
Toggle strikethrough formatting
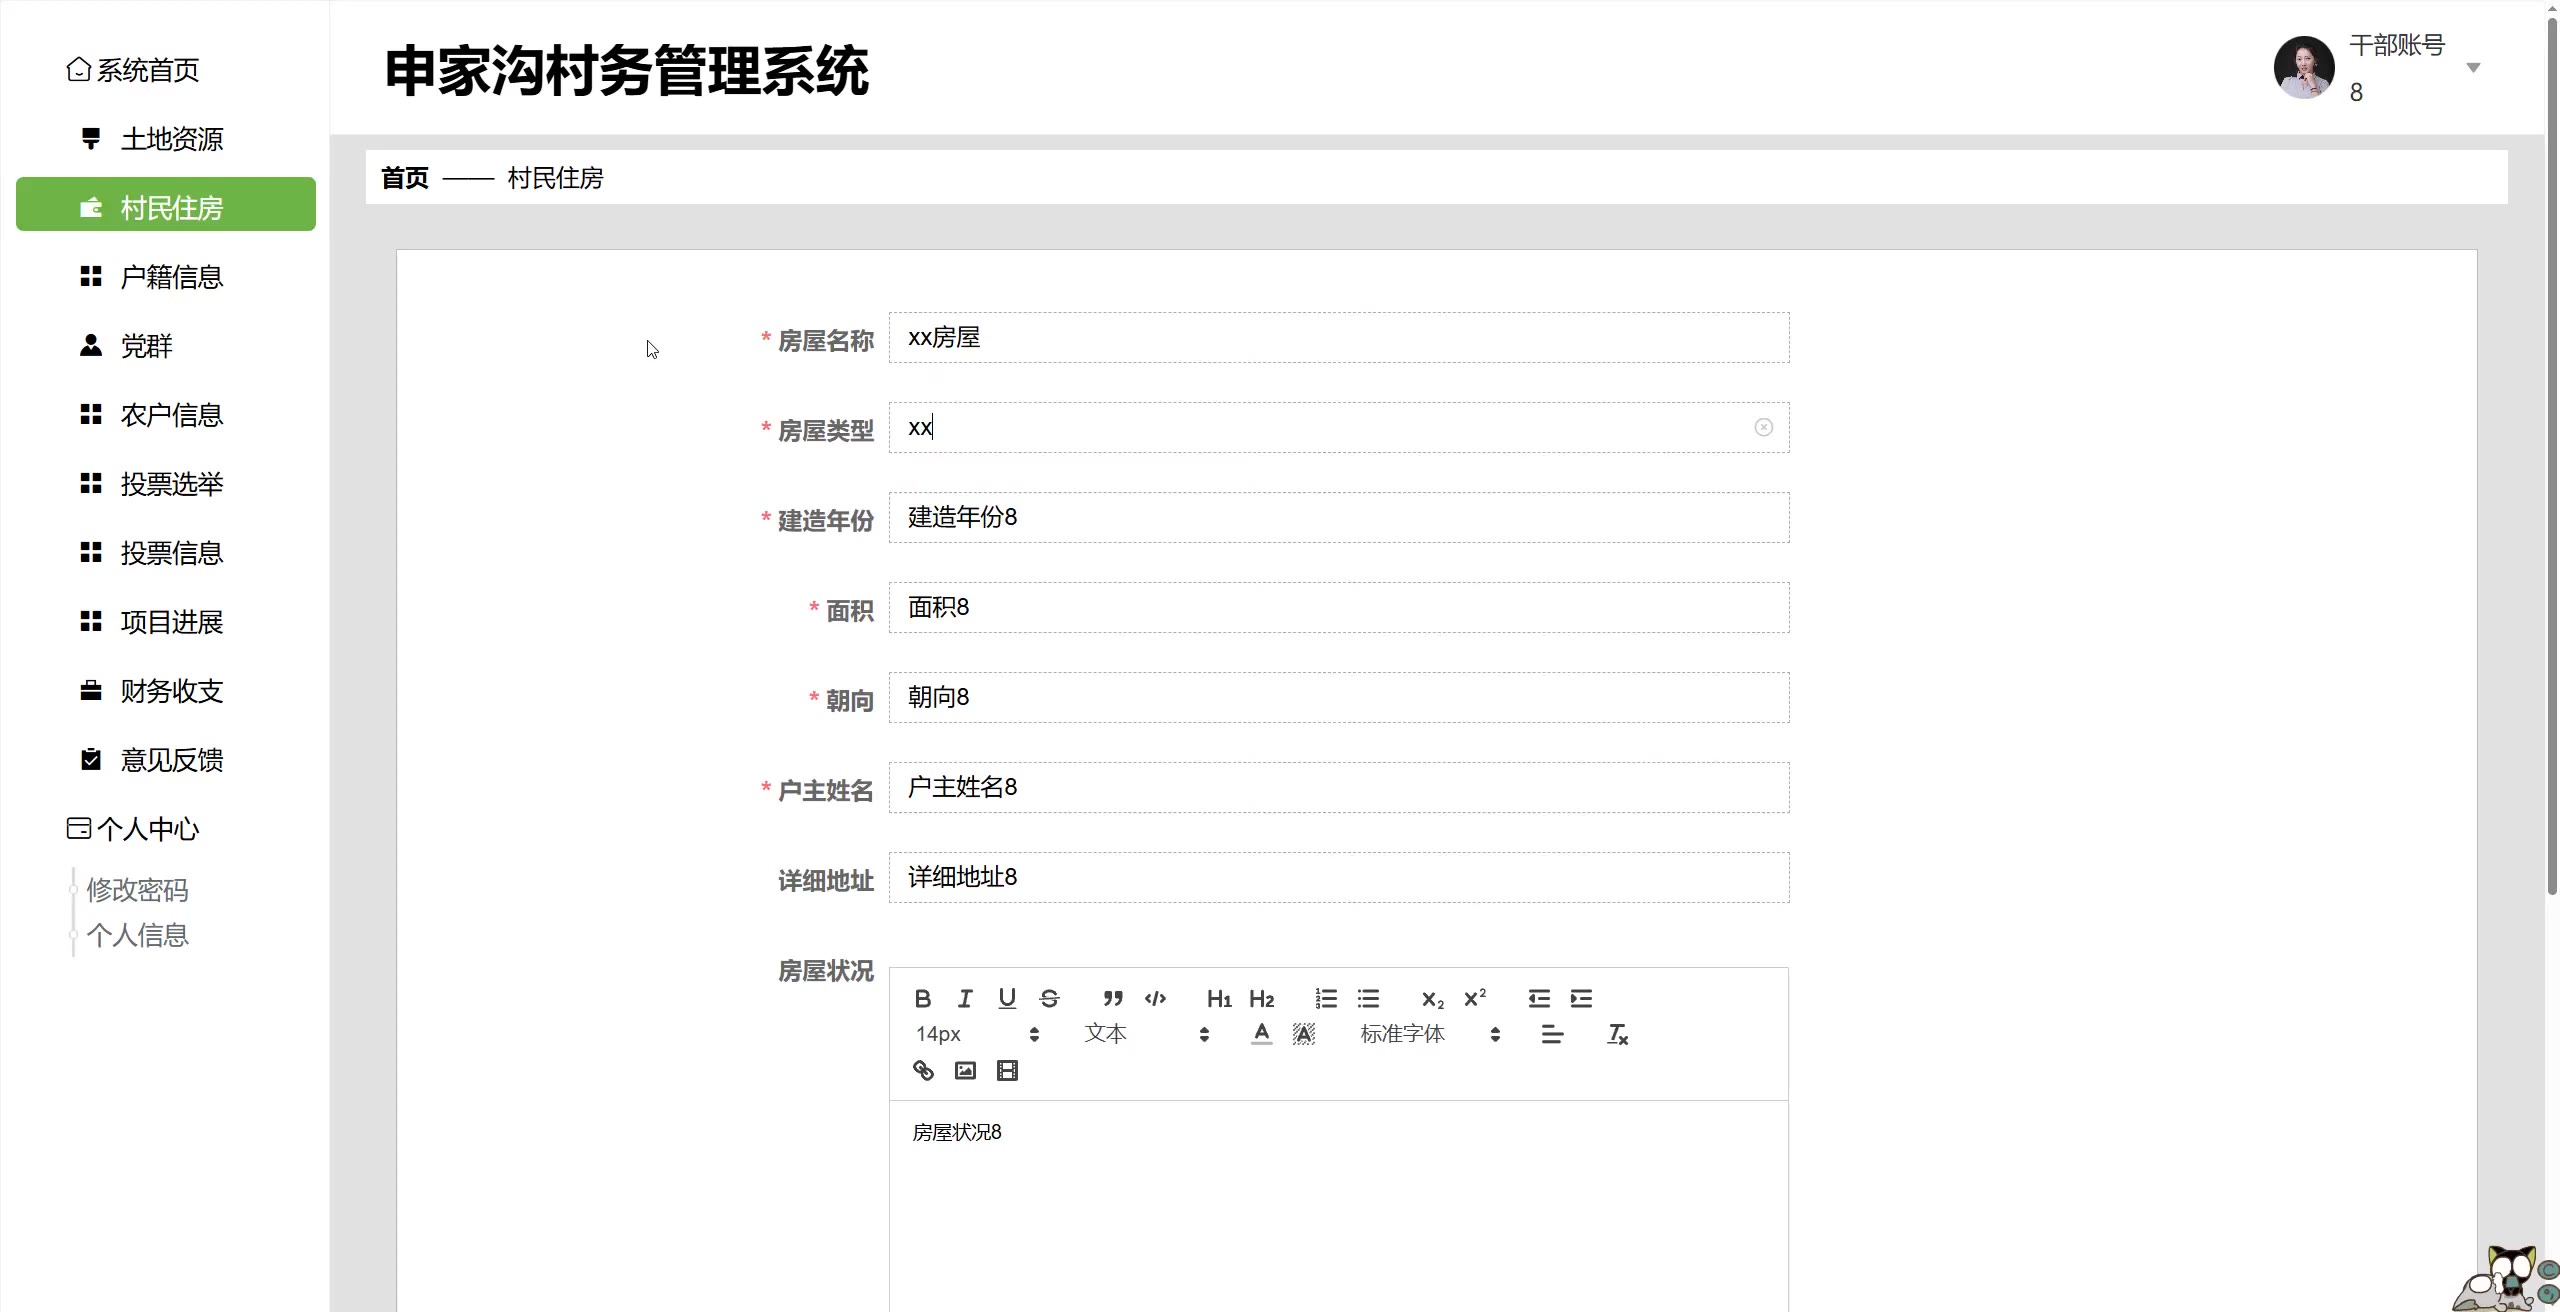click(1049, 998)
